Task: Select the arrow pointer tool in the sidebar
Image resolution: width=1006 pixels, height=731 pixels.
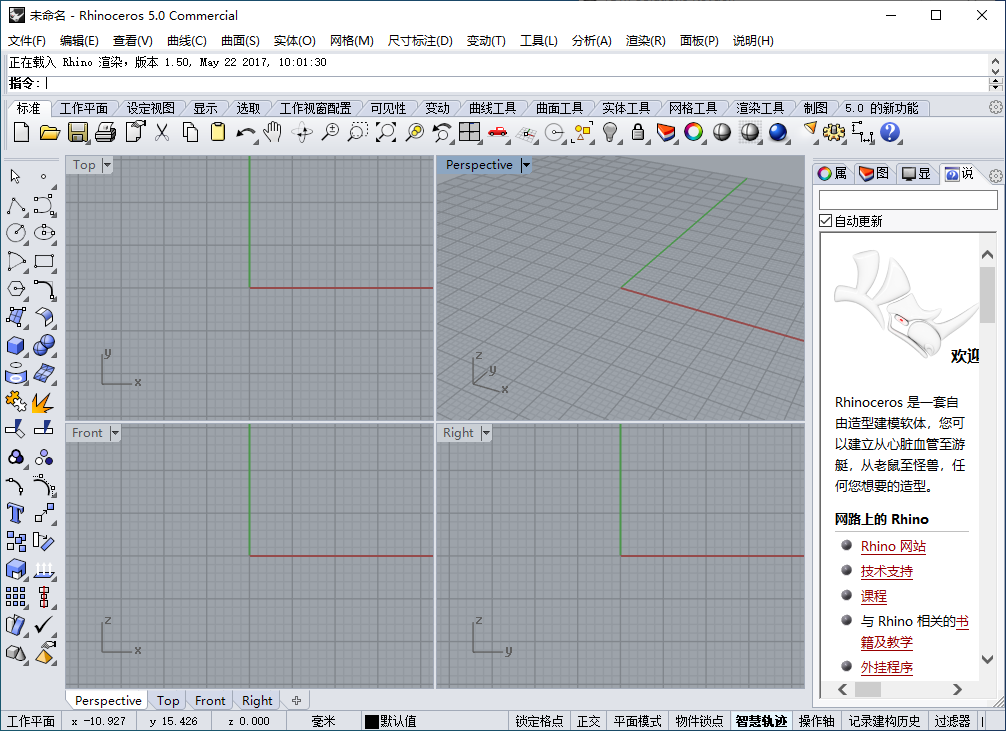Action: point(15,176)
